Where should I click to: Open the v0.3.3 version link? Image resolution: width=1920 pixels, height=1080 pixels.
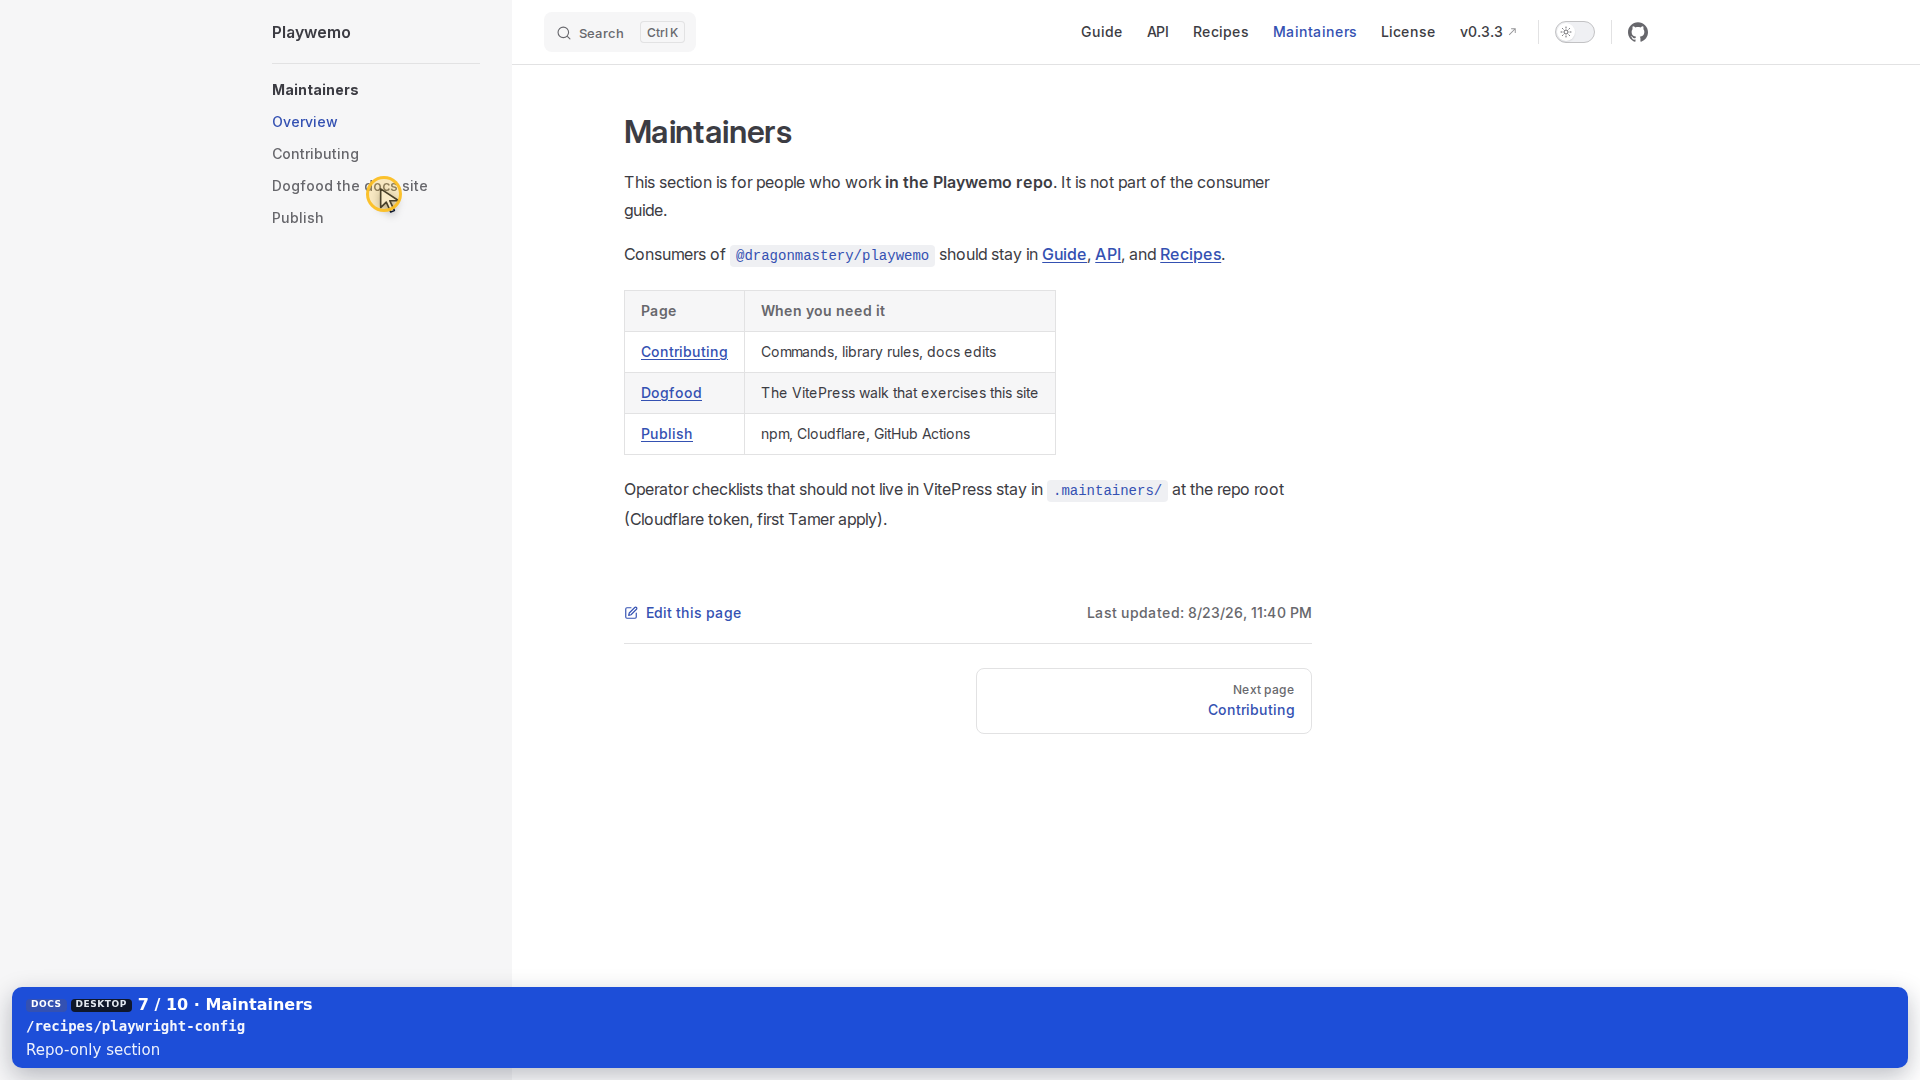point(1488,32)
